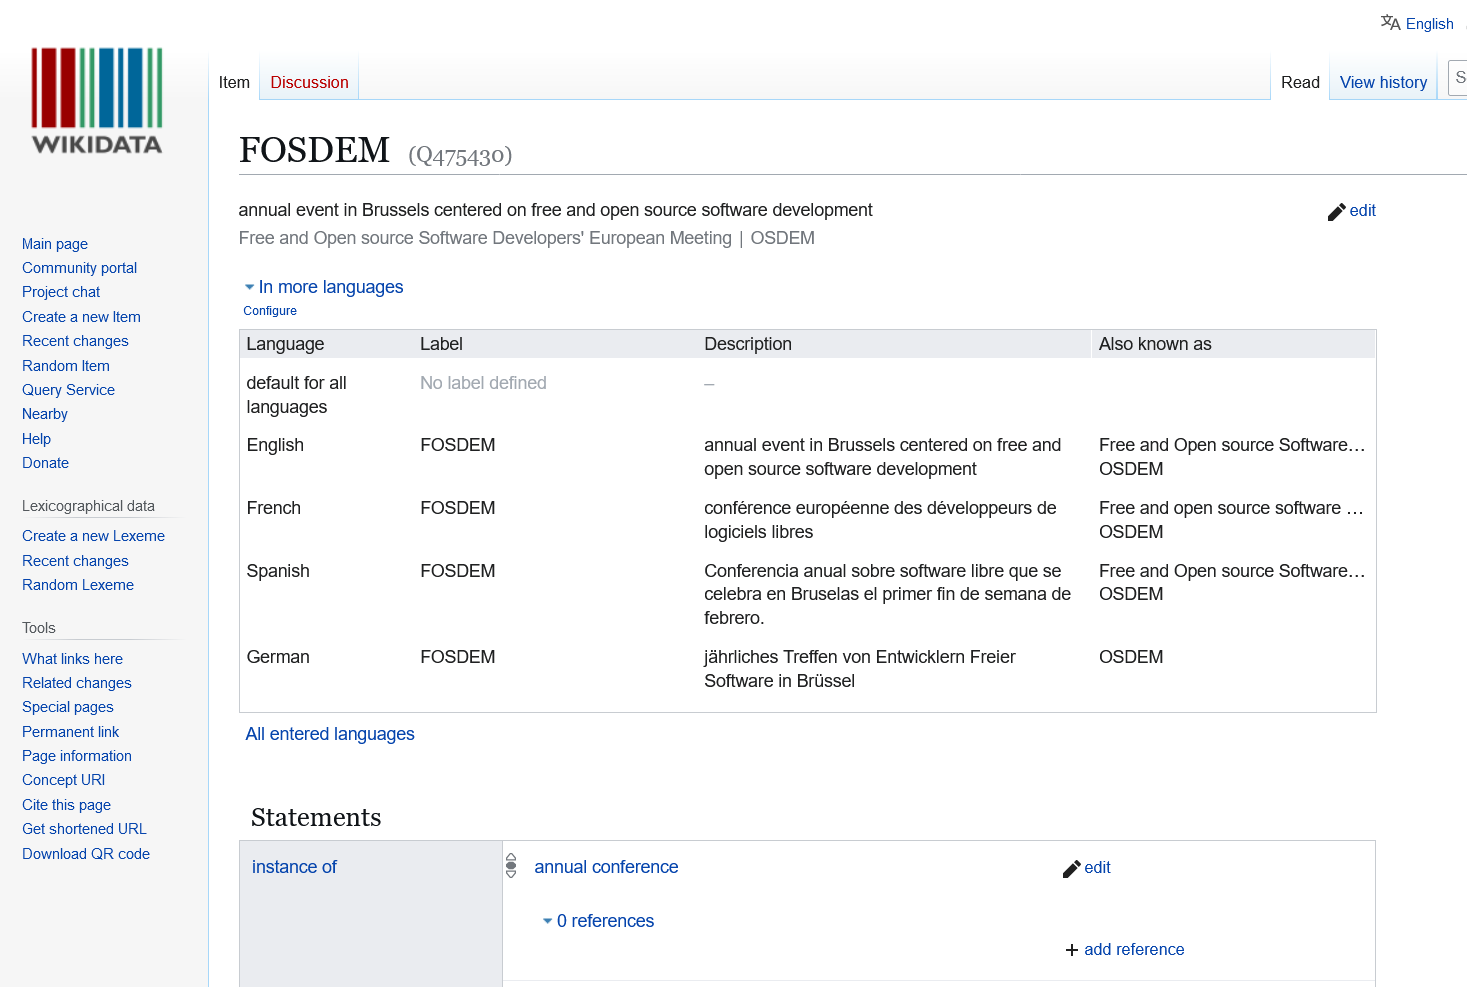
Task: Open What links here
Action: point(72,659)
